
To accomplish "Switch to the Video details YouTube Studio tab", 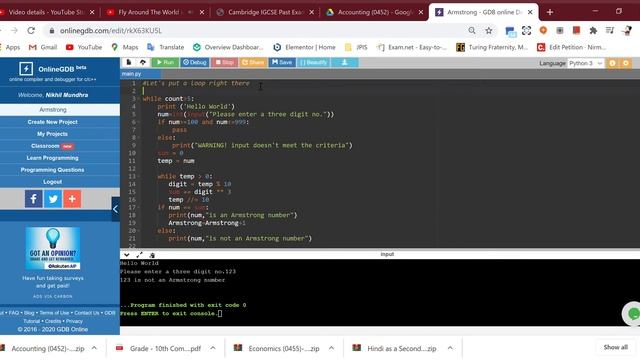I will pos(46,12).
